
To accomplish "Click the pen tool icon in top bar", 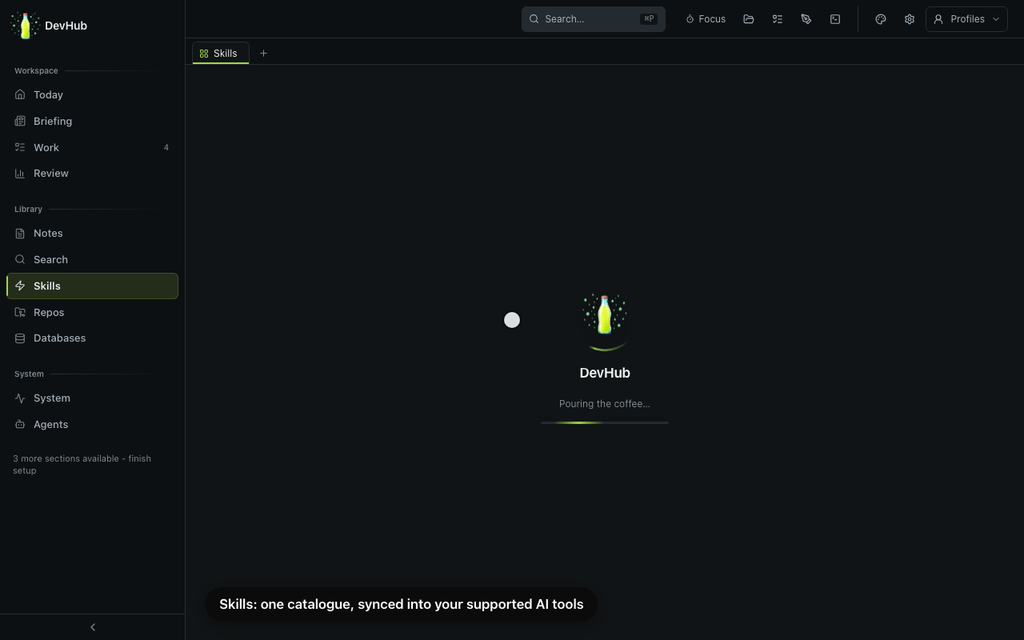I will [806, 19].
